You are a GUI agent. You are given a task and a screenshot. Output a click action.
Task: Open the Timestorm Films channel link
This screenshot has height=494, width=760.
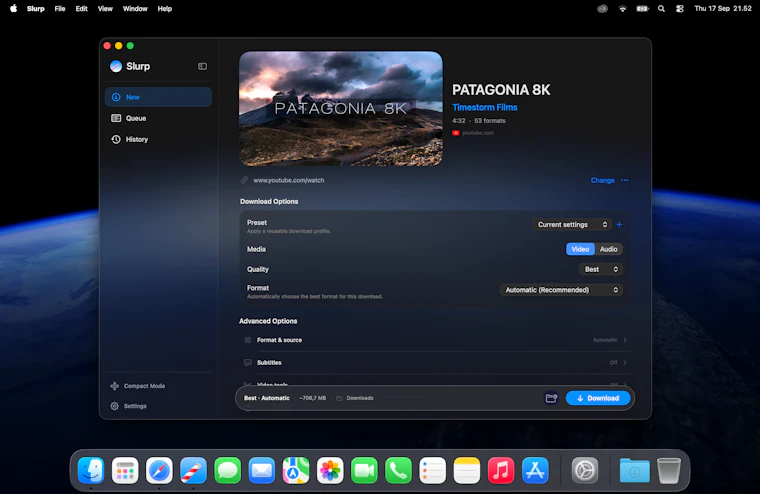[485, 108]
